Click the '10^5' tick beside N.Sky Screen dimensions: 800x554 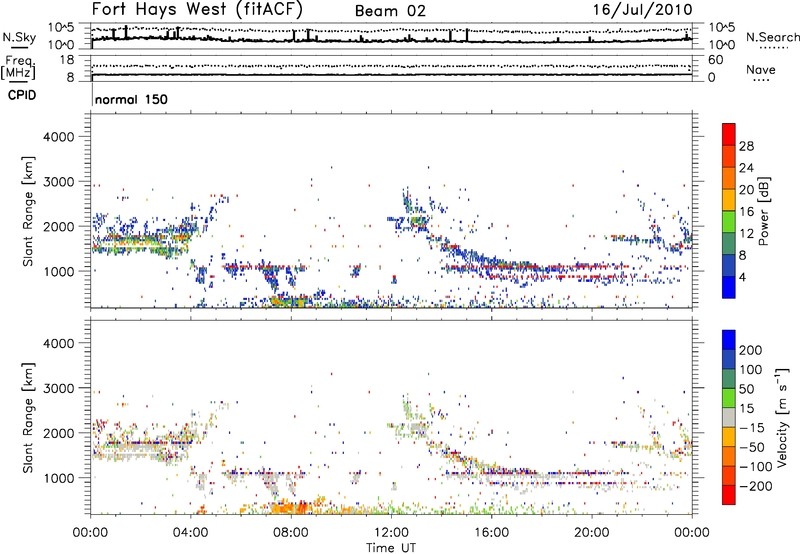(61, 28)
